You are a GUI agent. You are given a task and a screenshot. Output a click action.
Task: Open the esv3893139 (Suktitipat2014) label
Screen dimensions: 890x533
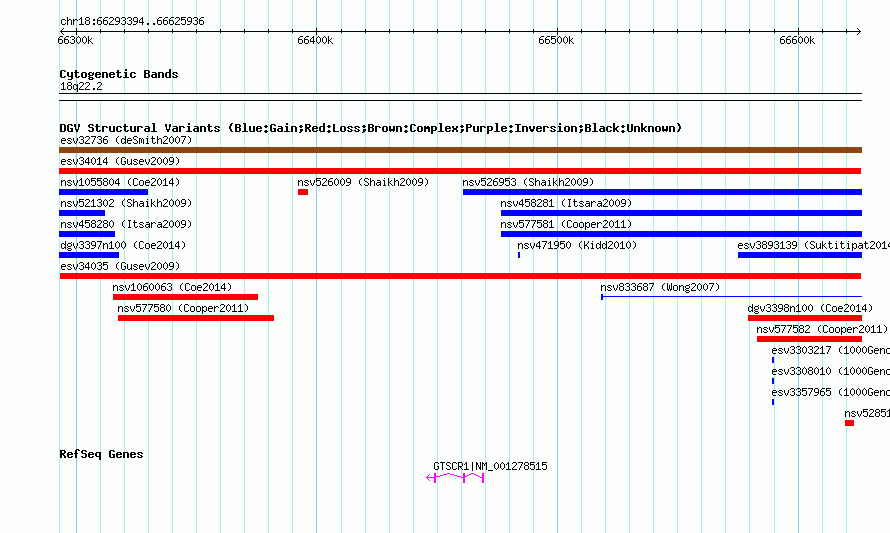(813, 245)
